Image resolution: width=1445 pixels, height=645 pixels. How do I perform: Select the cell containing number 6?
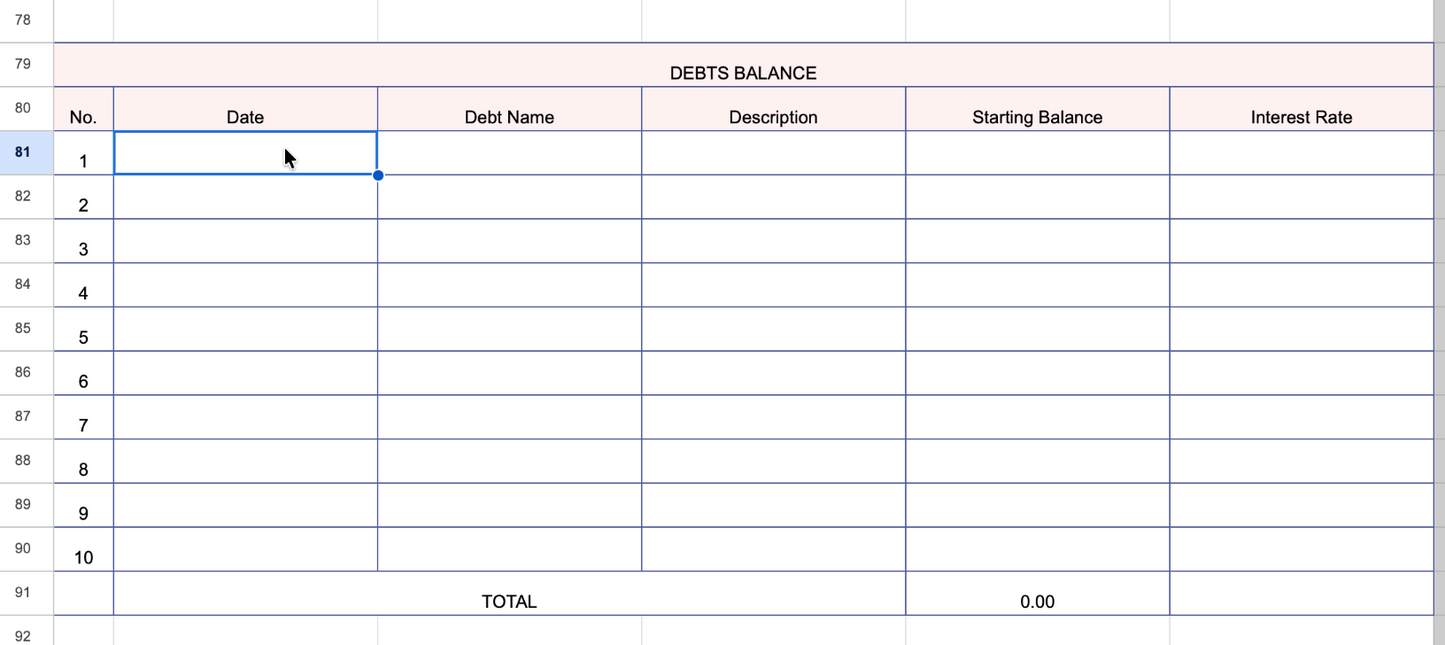pyautogui.click(x=83, y=373)
